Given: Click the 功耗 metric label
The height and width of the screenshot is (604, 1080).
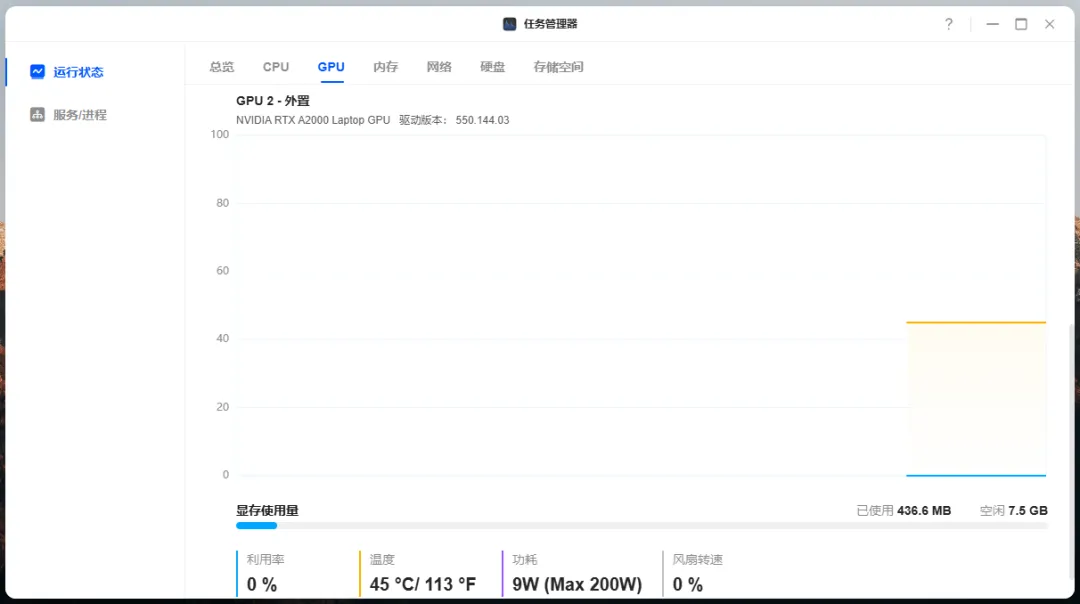Looking at the screenshot, I should [525, 560].
